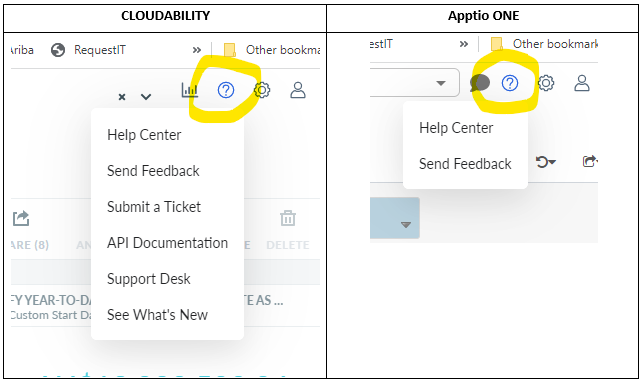Expand the Cloudability chevron down arrow
The height and width of the screenshot is (385, 644).
click(x=146, y=97)
